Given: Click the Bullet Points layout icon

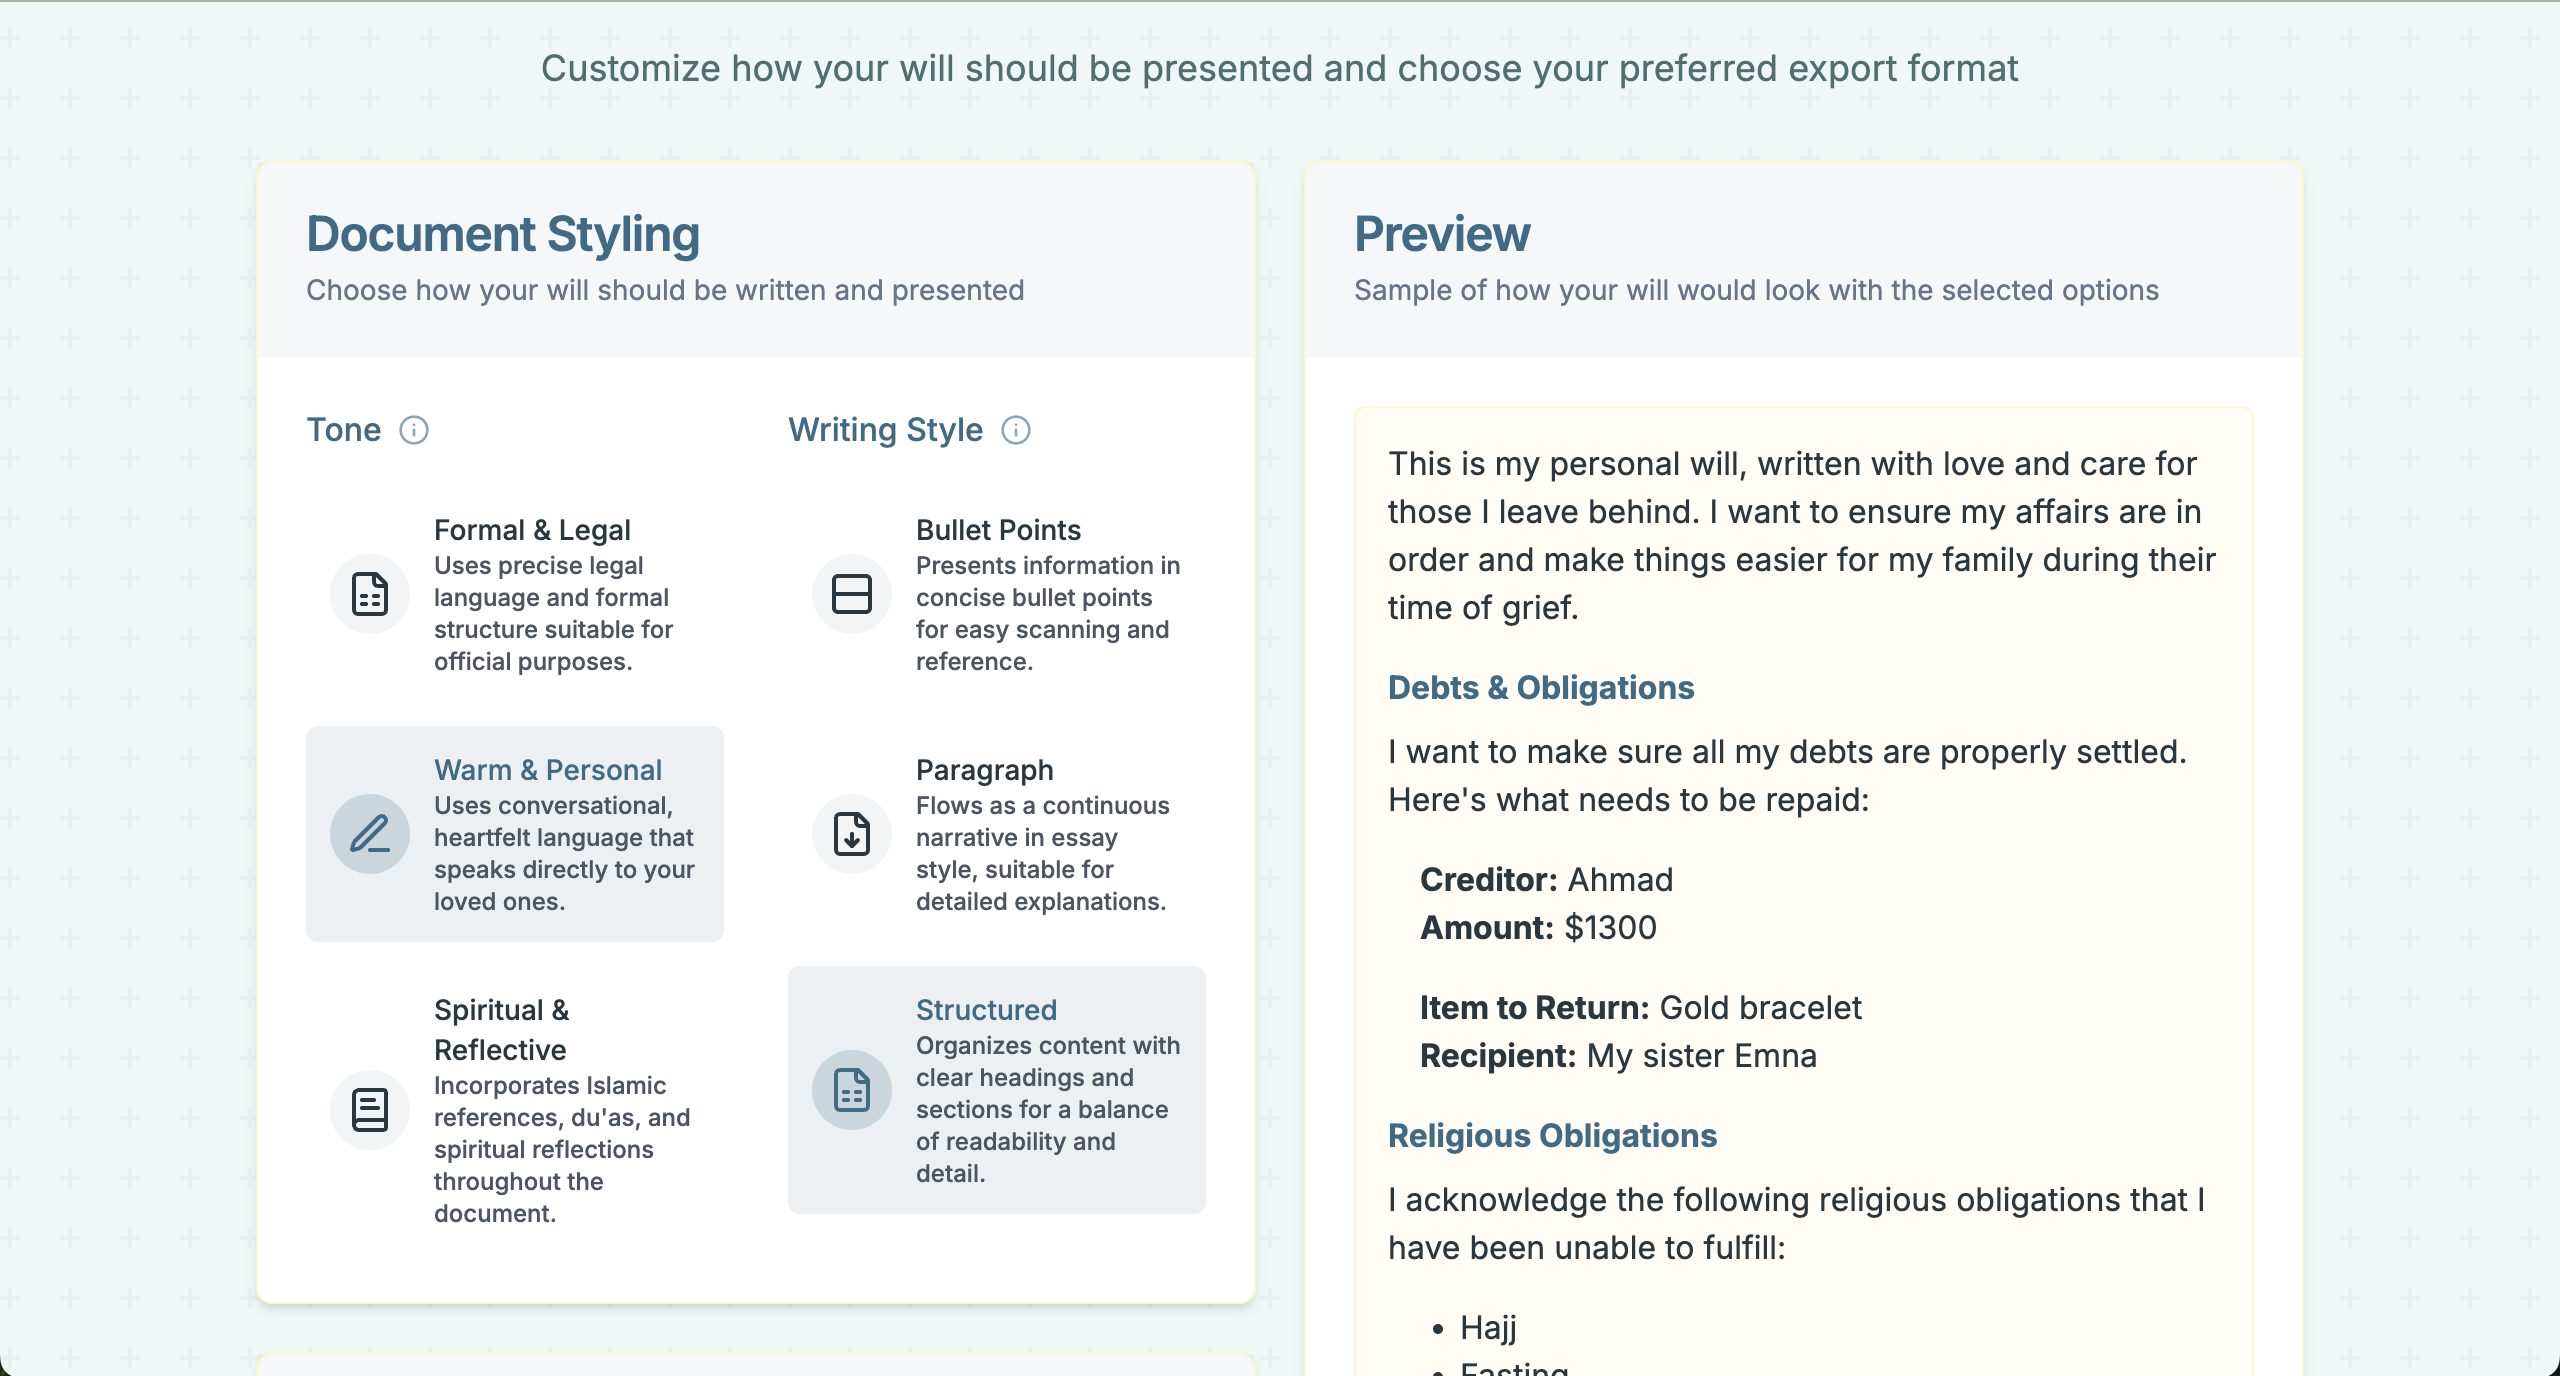Looking at the screenshot, I should [x=852, y=594].
